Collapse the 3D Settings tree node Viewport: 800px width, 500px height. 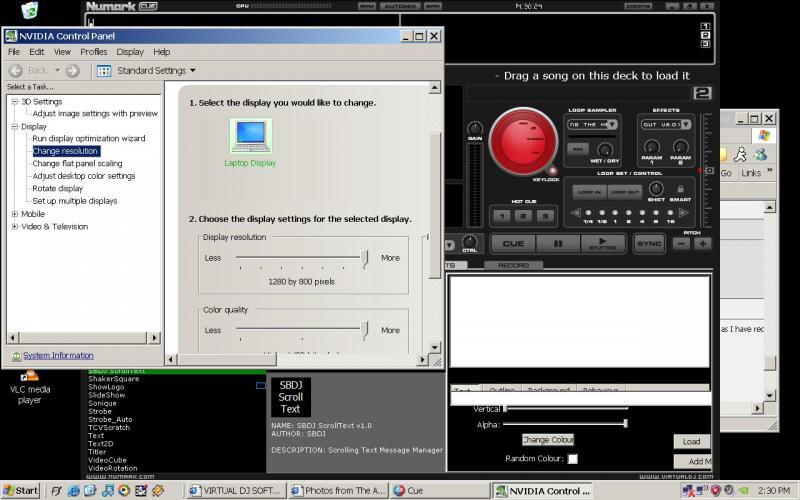[x=15, y=102]
